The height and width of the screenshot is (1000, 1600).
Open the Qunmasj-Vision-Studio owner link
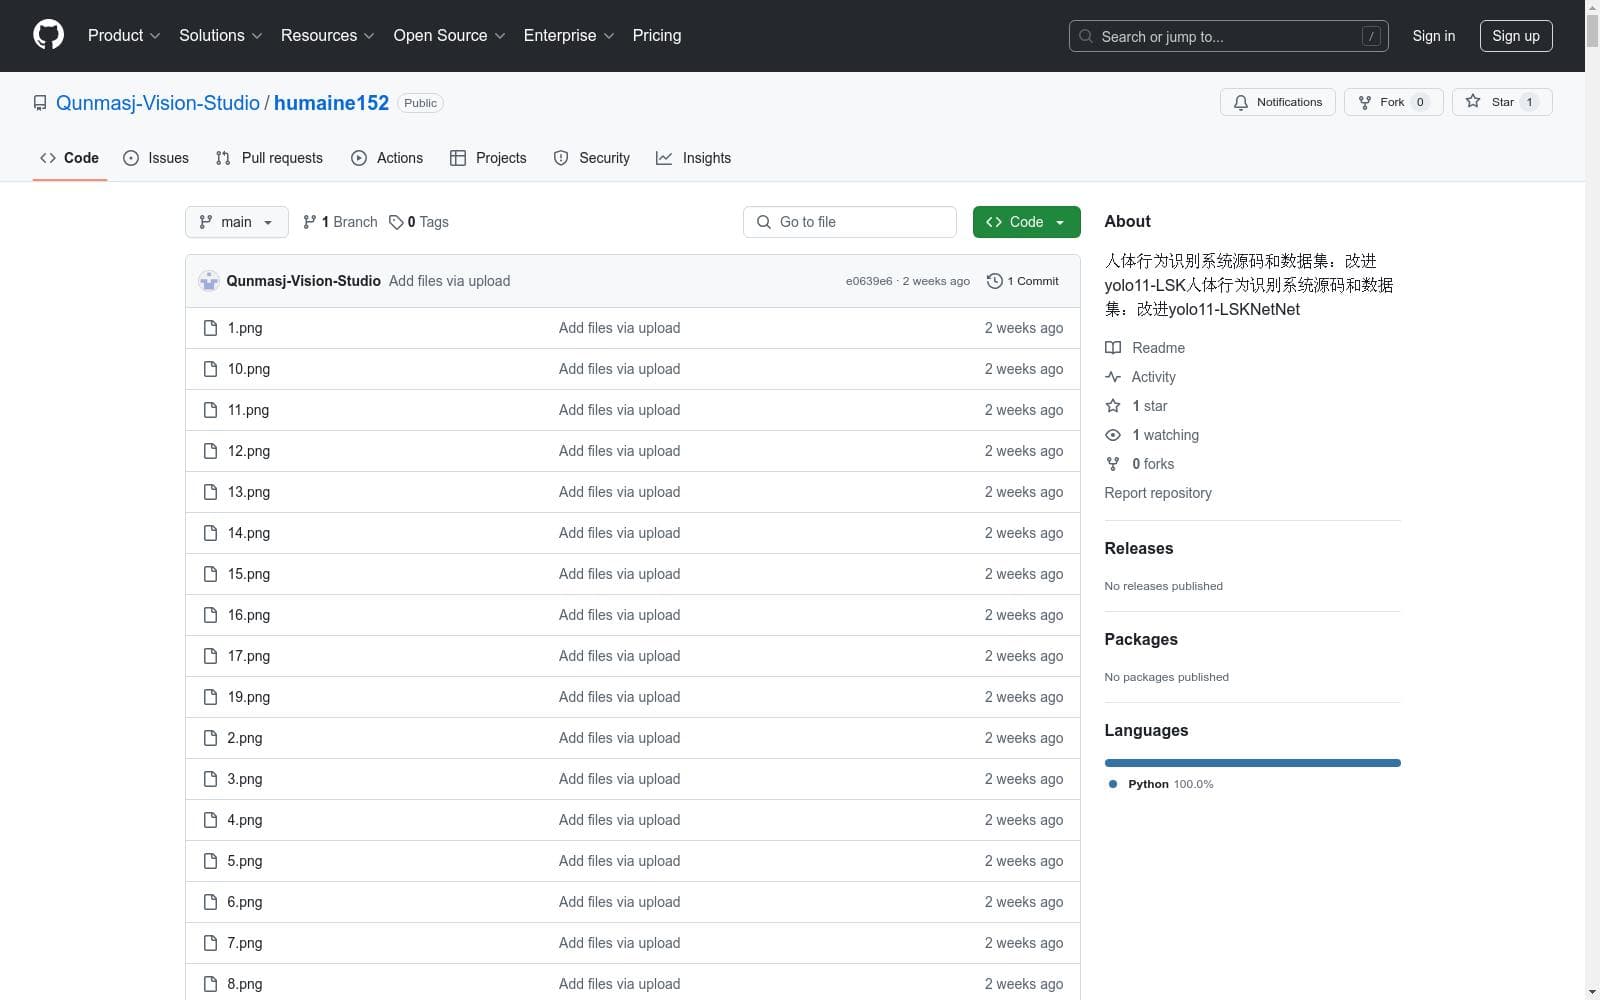158,103
